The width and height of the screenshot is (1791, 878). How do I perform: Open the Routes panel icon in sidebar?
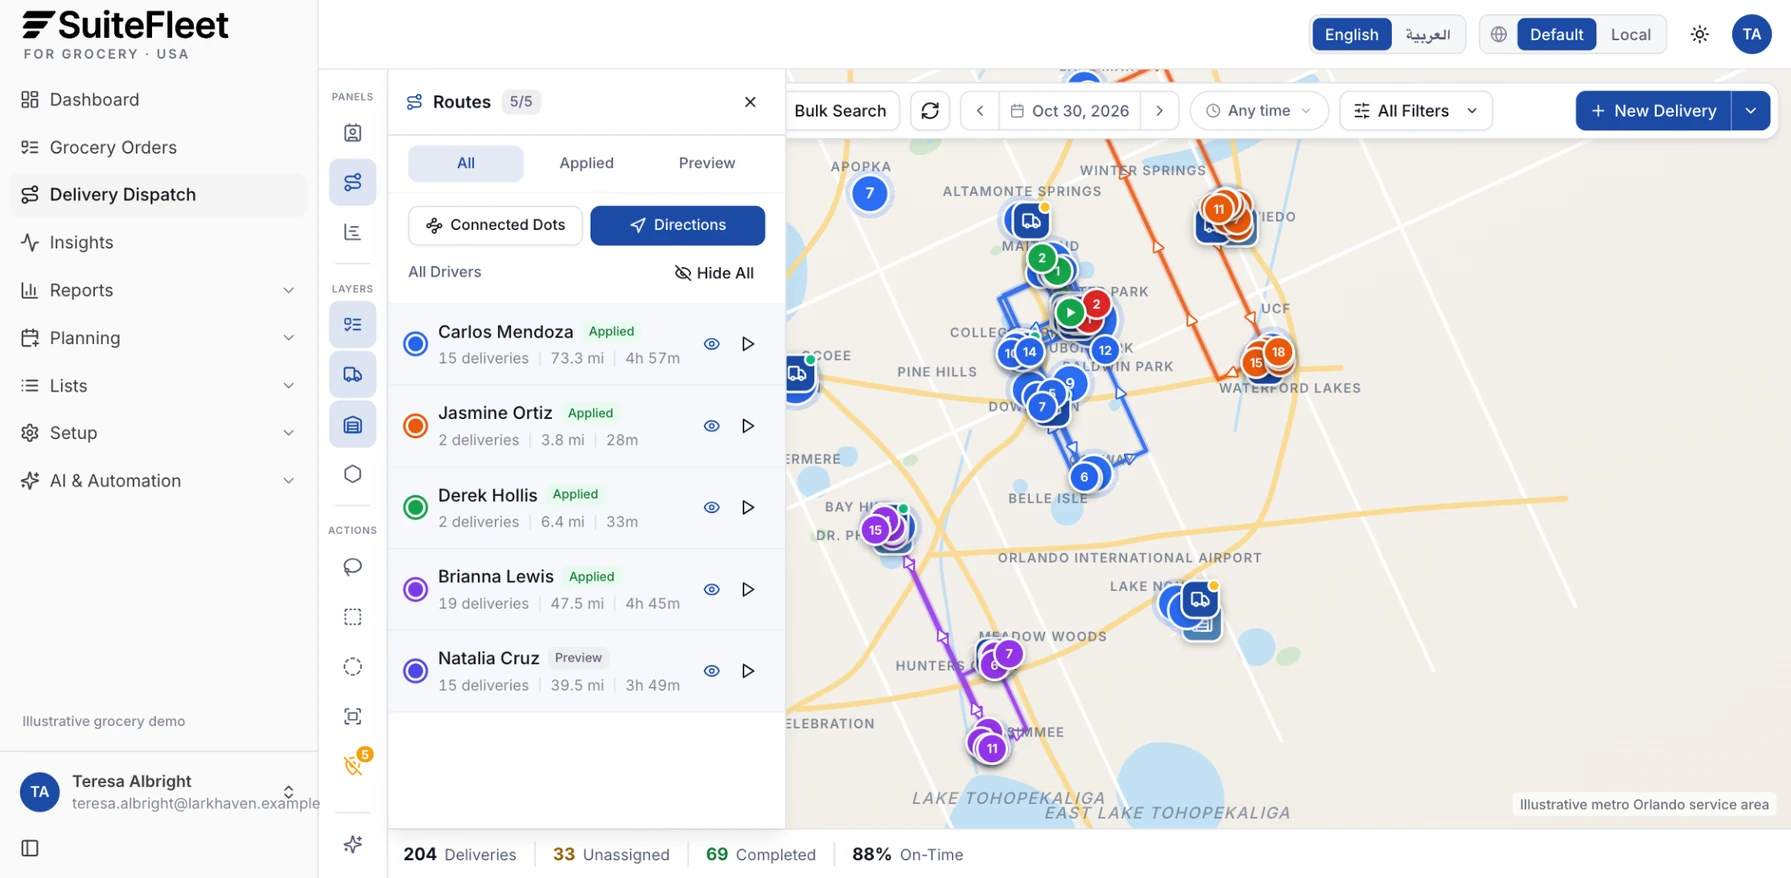click(x=352, y=182)
